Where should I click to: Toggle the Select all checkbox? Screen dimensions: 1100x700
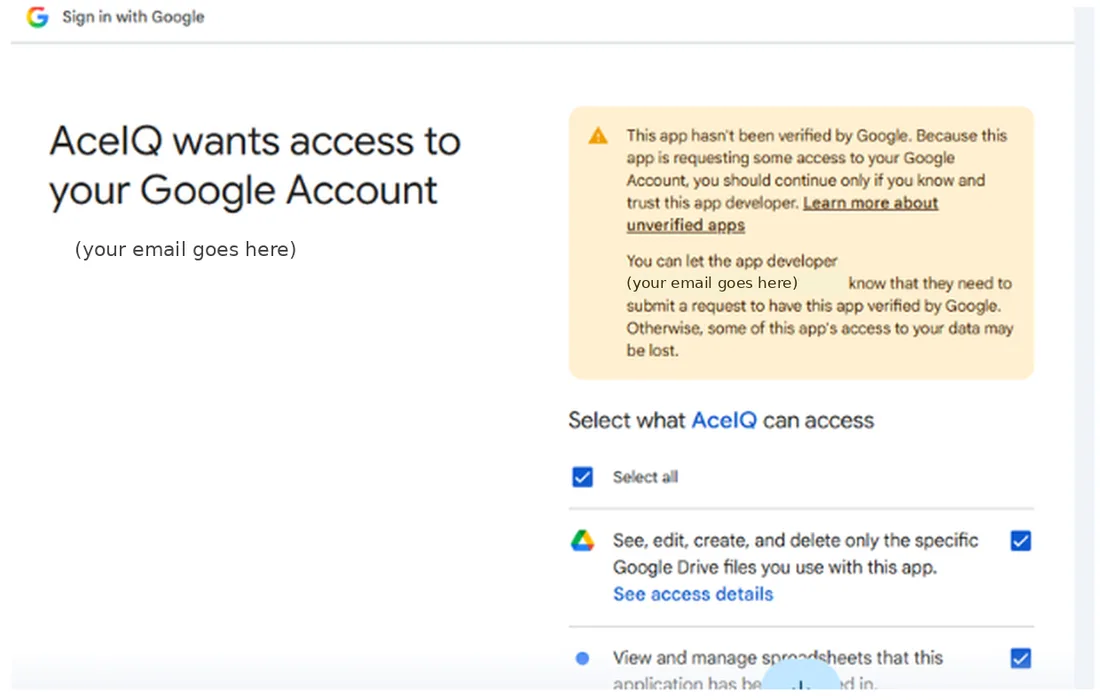coord(582,477)
